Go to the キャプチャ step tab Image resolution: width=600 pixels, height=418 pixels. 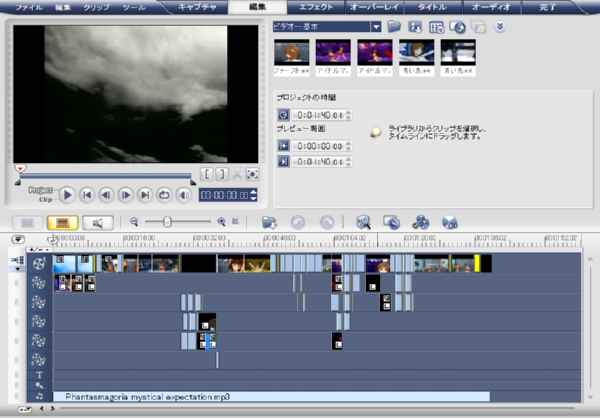coord(197,7)
